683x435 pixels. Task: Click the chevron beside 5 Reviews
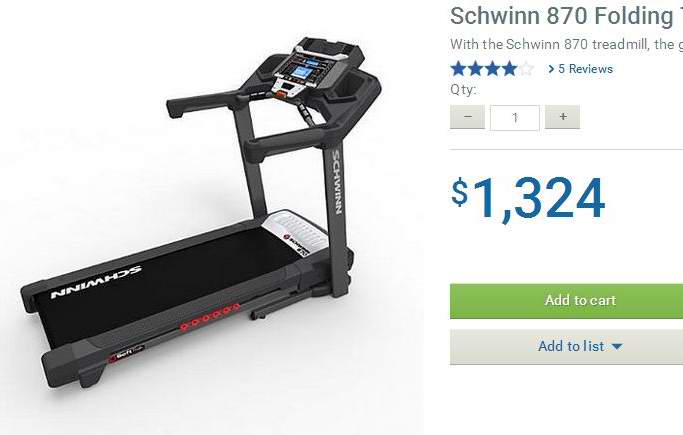(551, 69)
